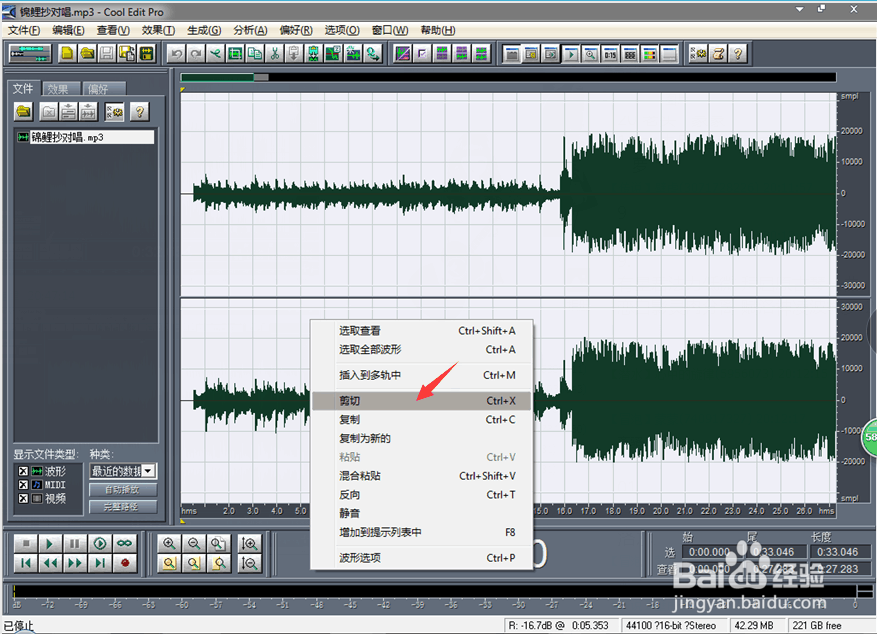Zoom out full both axes
The height and width of the screenshot is (634, 877).
(x=218, y=543)
